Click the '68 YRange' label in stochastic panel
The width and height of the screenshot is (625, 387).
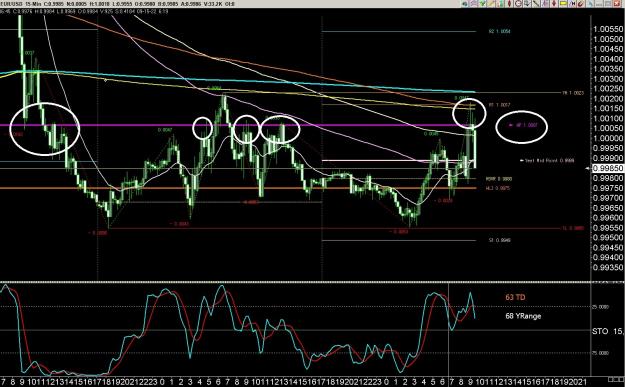[523, 316]
